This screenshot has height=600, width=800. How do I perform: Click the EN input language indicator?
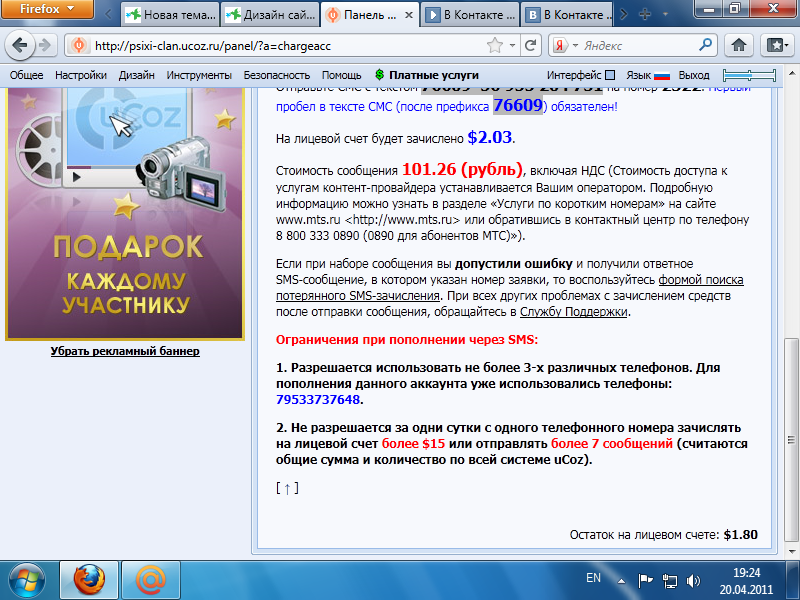593,578
